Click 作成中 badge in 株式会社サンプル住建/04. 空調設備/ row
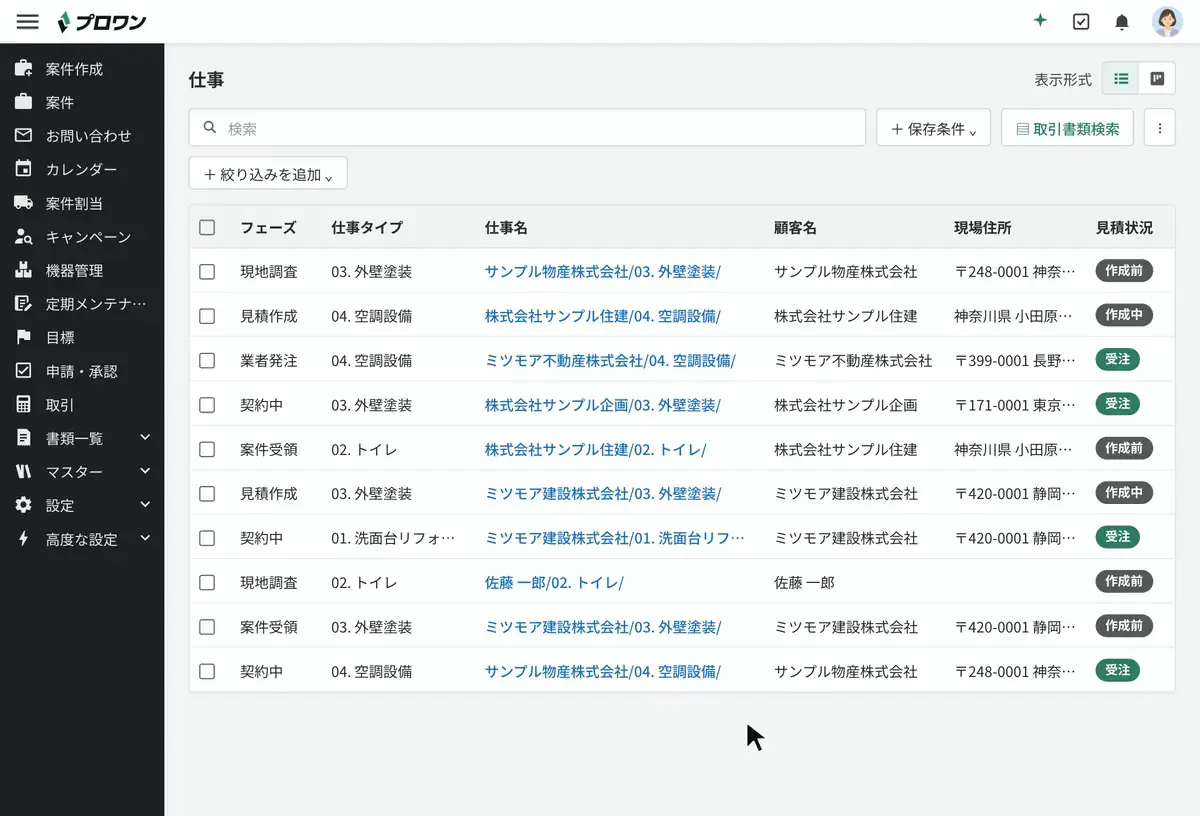 click(x=1124, y=315)
